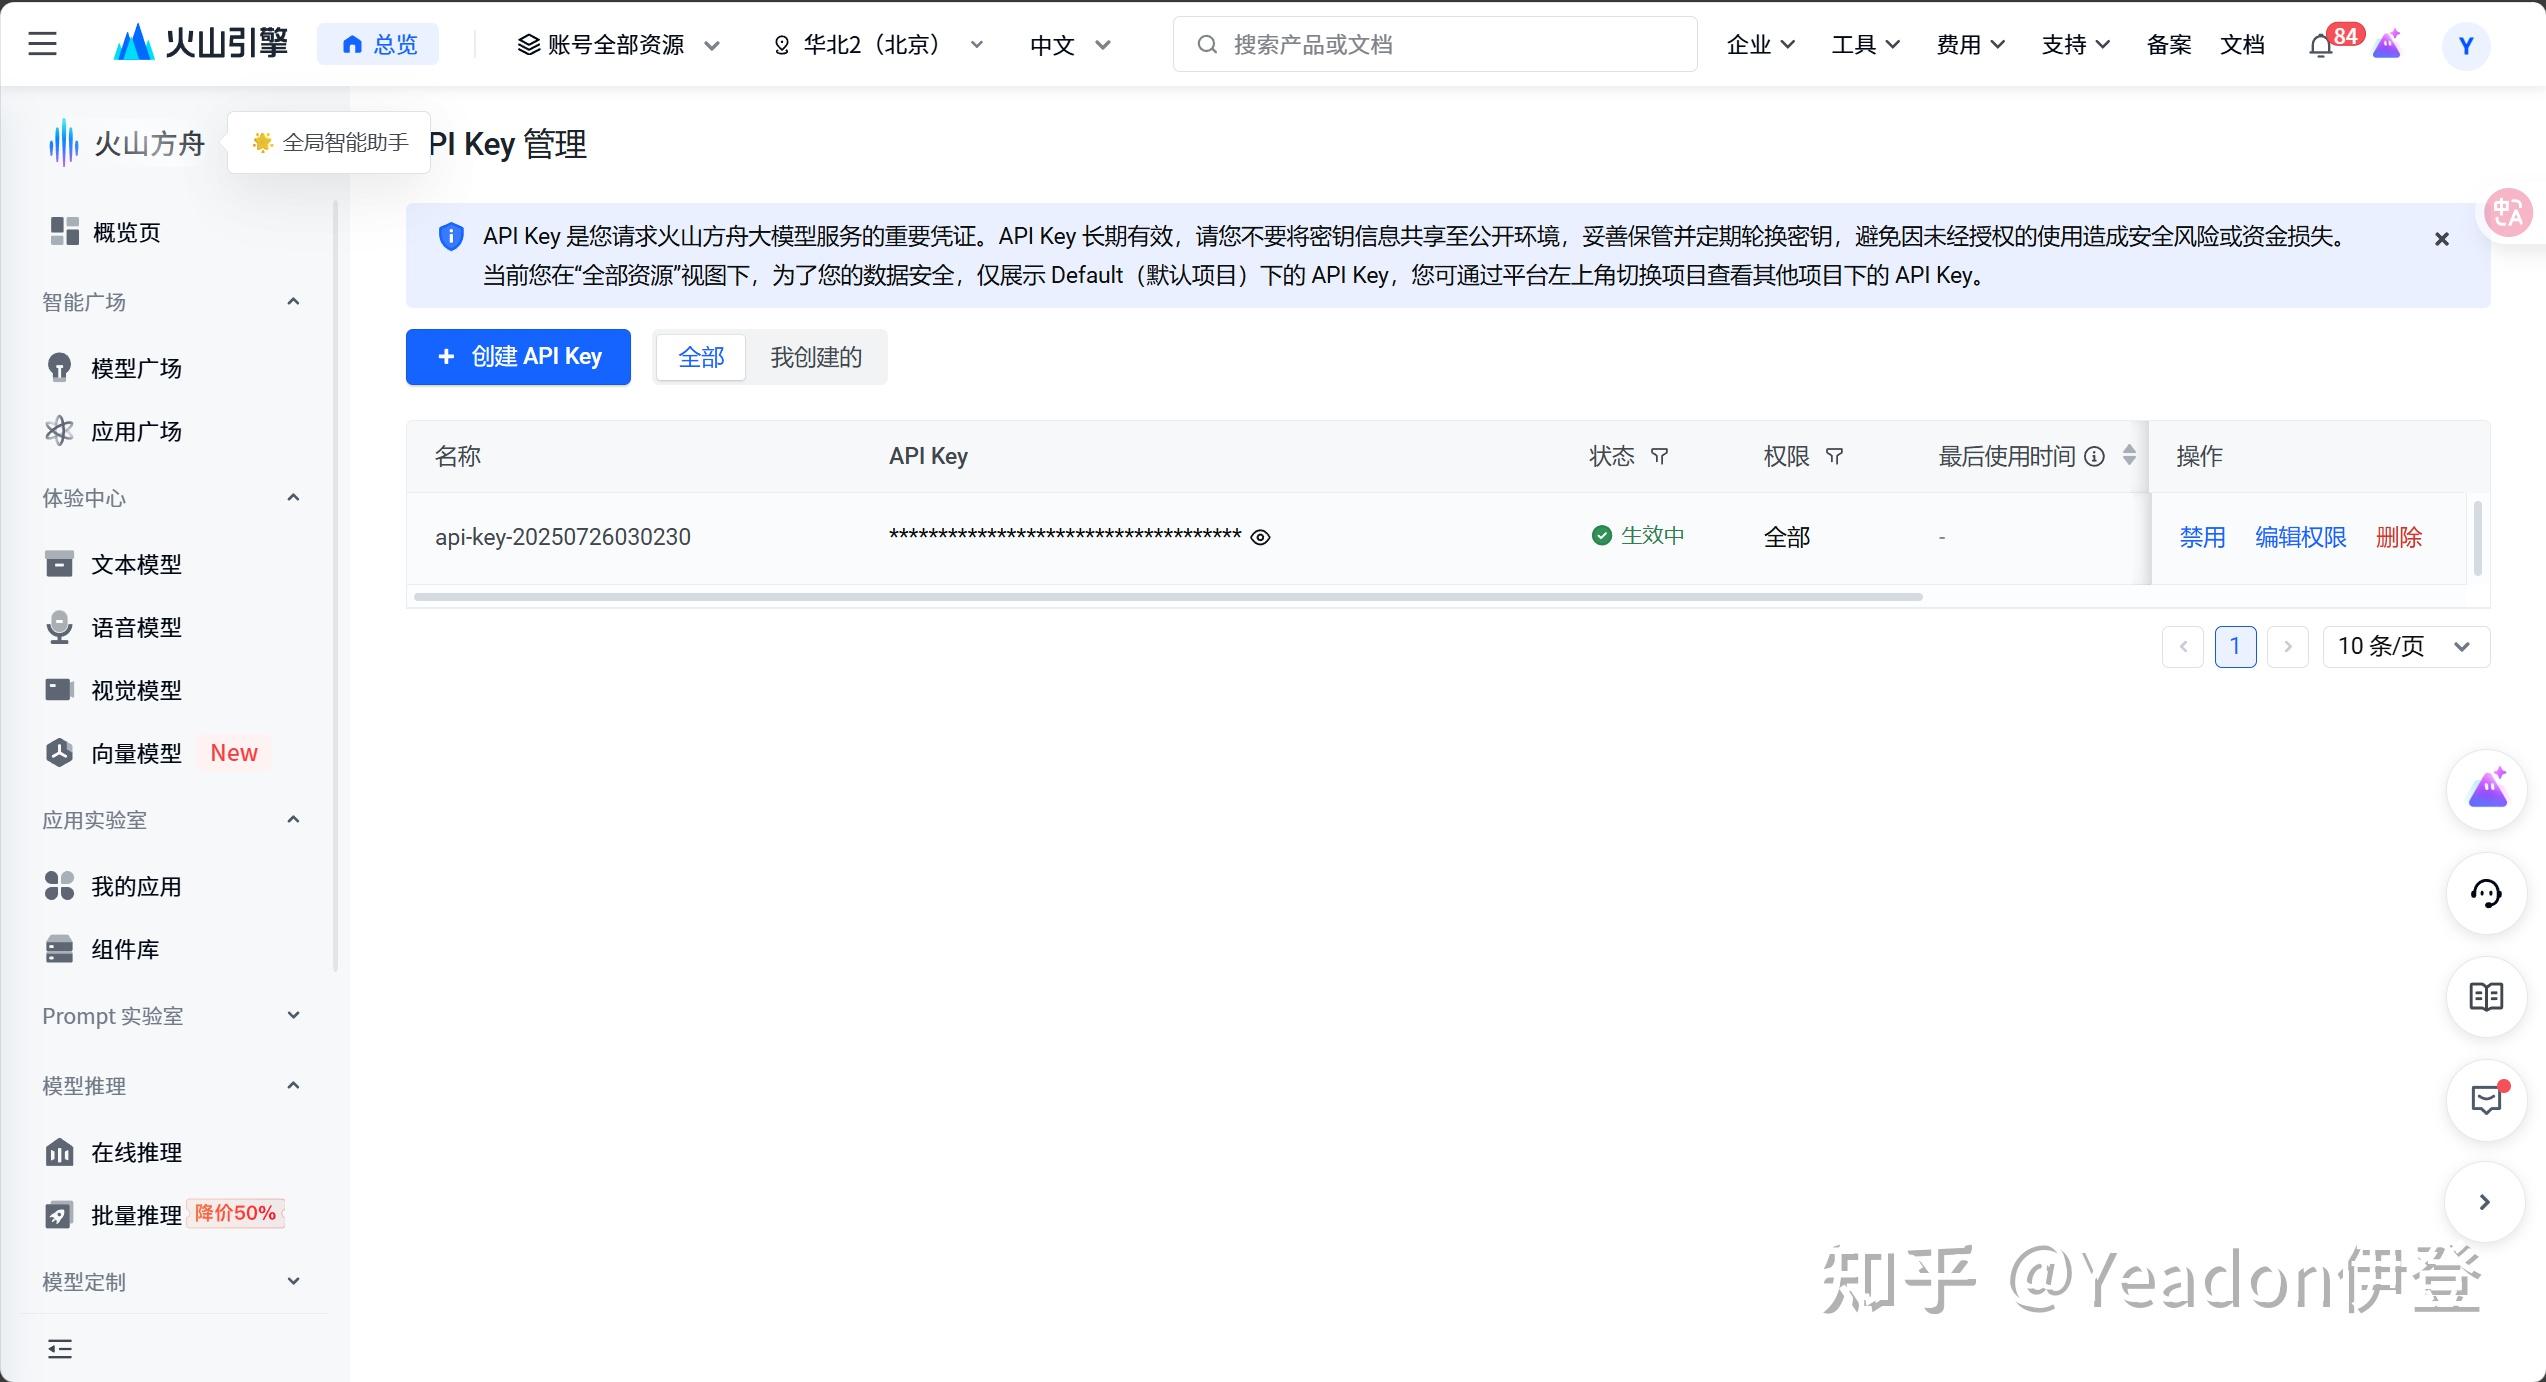Go to 在线推理 in sidebar
This screenshot has height=1382, width=2546.
[136, 1153]
